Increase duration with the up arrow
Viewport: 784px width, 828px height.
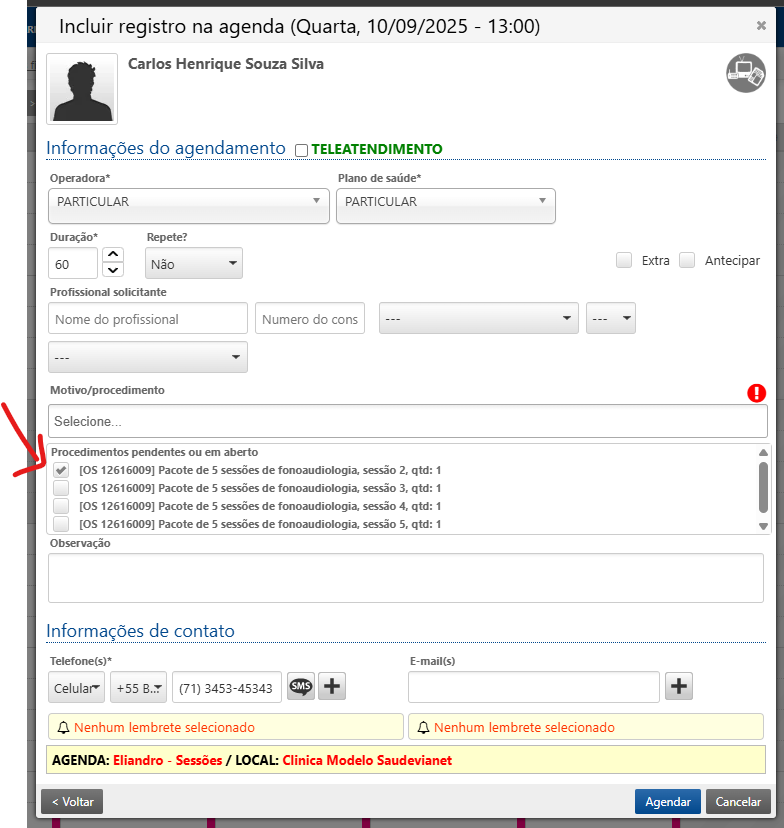coord(113,255)
